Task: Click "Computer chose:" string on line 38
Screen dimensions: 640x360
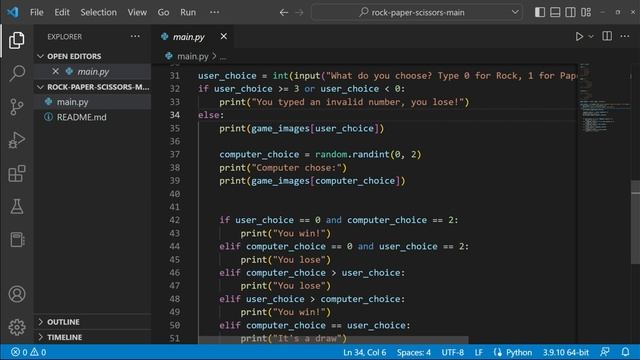Action: click(296, 168)
